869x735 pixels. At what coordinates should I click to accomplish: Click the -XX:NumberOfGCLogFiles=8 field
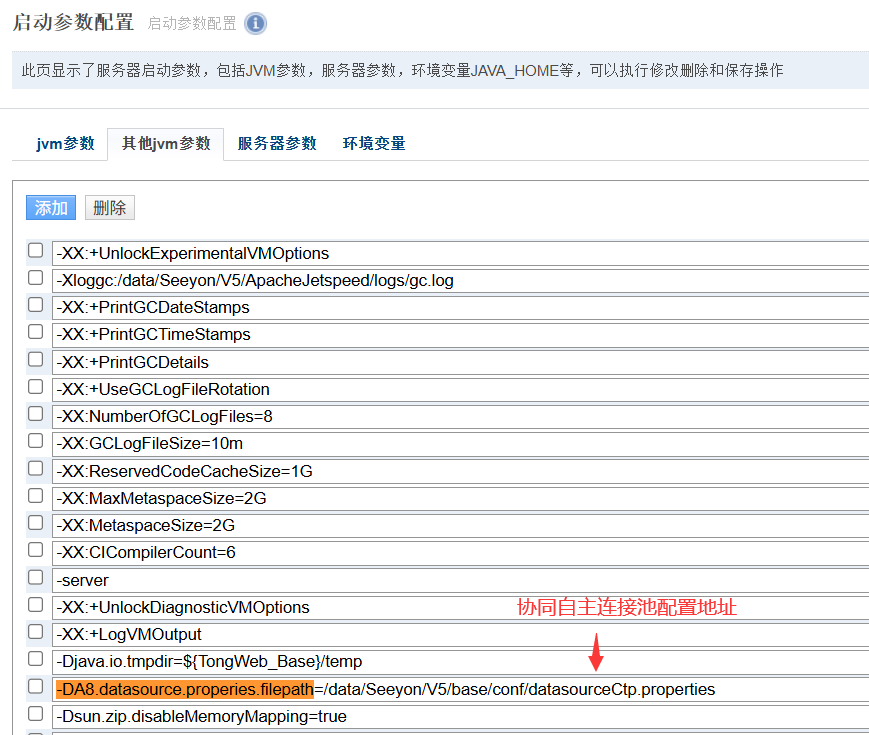(x=461, y=417)
